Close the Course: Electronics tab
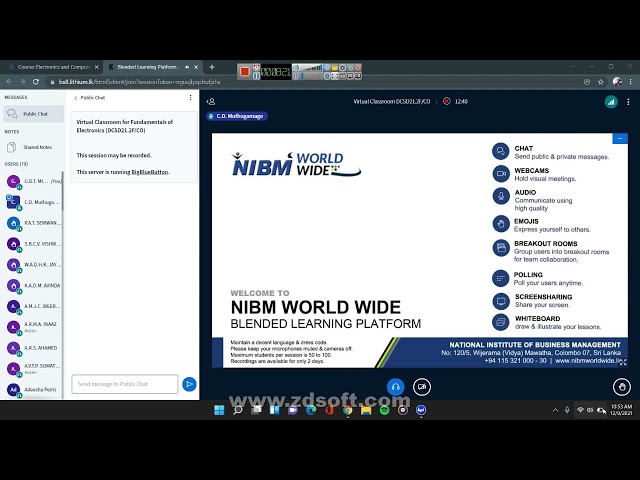Screen dimensions: 640x480 (x=97, y=67)
